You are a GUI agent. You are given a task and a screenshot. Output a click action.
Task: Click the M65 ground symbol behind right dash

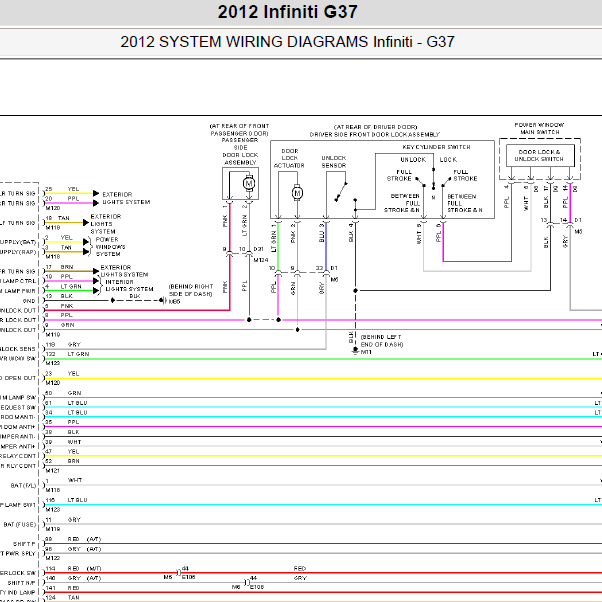pos(164,301)
